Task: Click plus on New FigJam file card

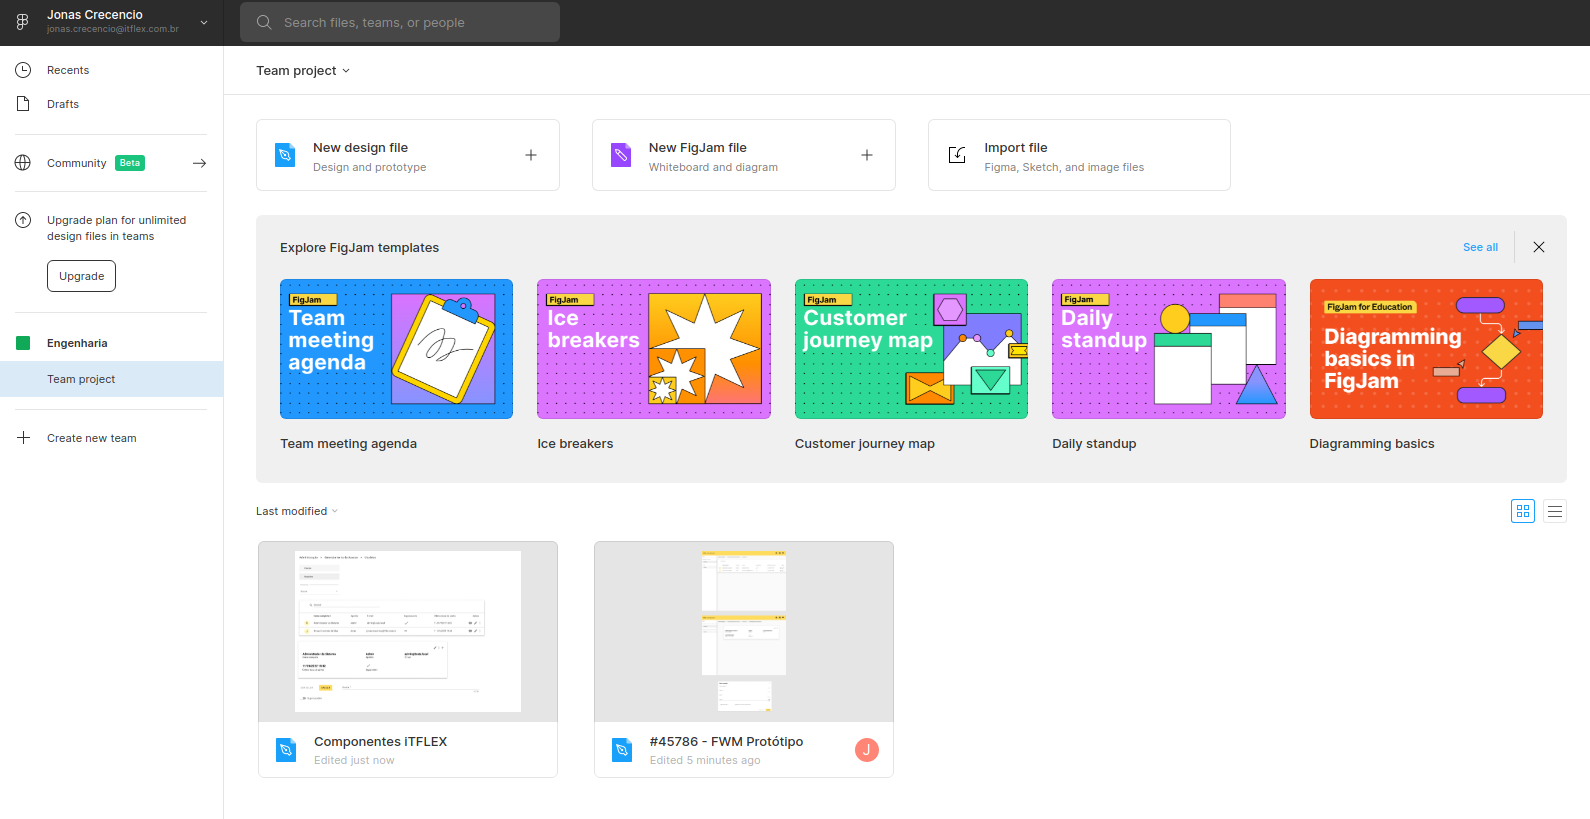Action: pos(867,155)
